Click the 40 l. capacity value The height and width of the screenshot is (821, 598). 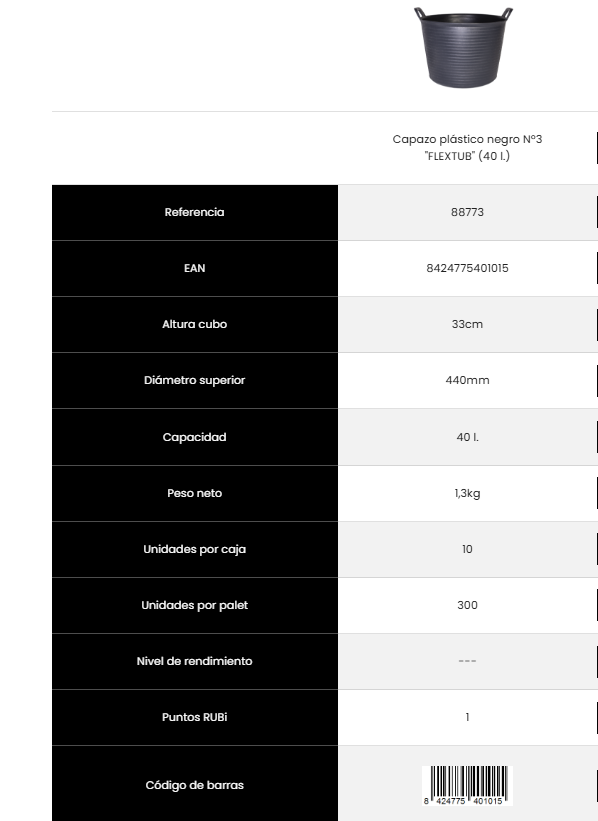tap(467, 437)
